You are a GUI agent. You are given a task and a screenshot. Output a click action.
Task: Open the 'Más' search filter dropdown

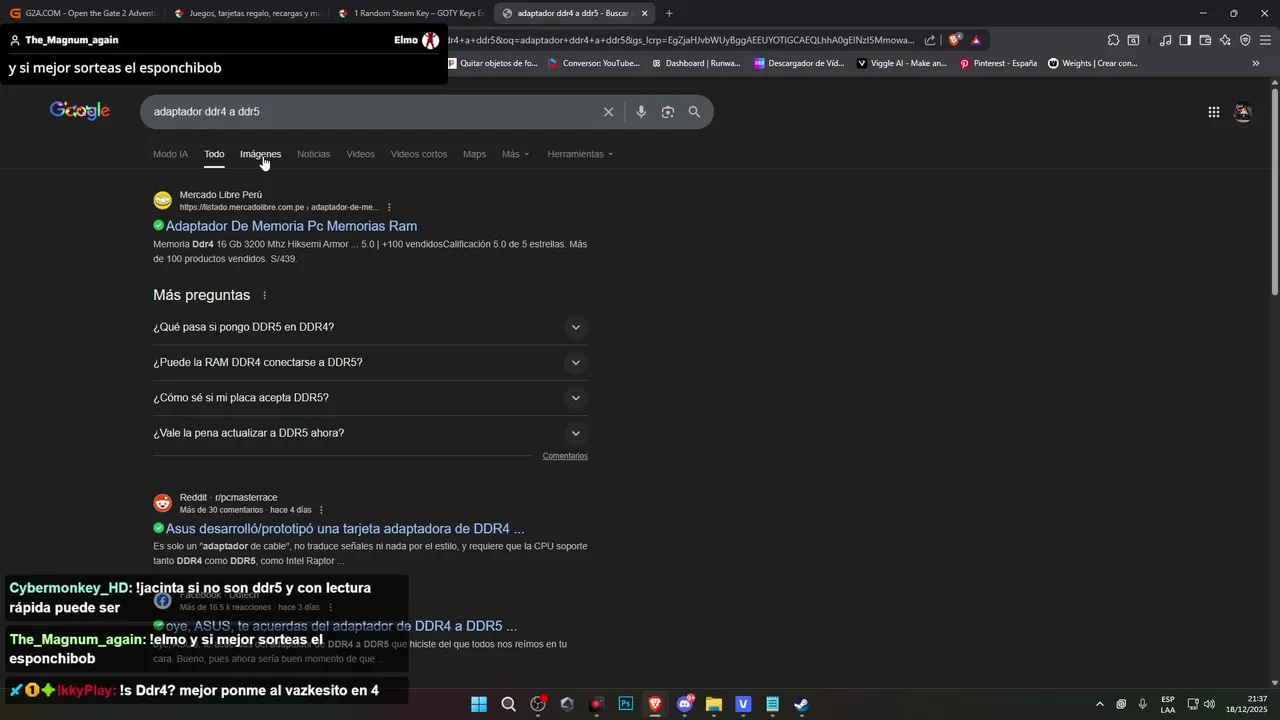pos(515,154)
